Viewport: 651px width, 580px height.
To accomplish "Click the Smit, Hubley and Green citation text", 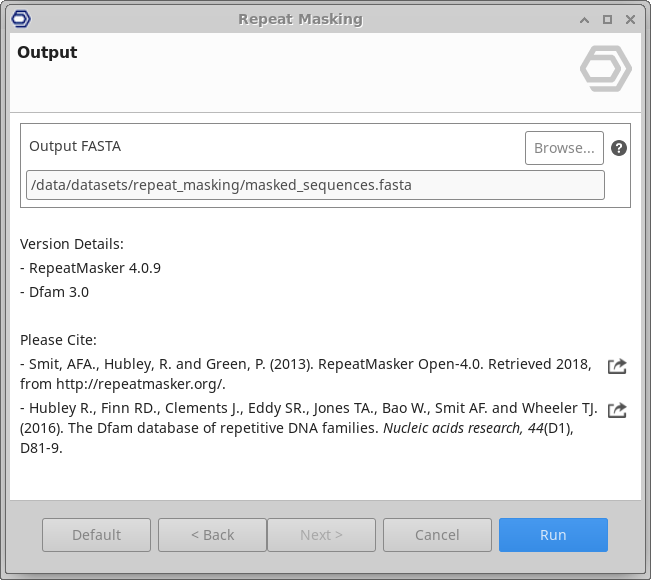I will pos(300,374).
